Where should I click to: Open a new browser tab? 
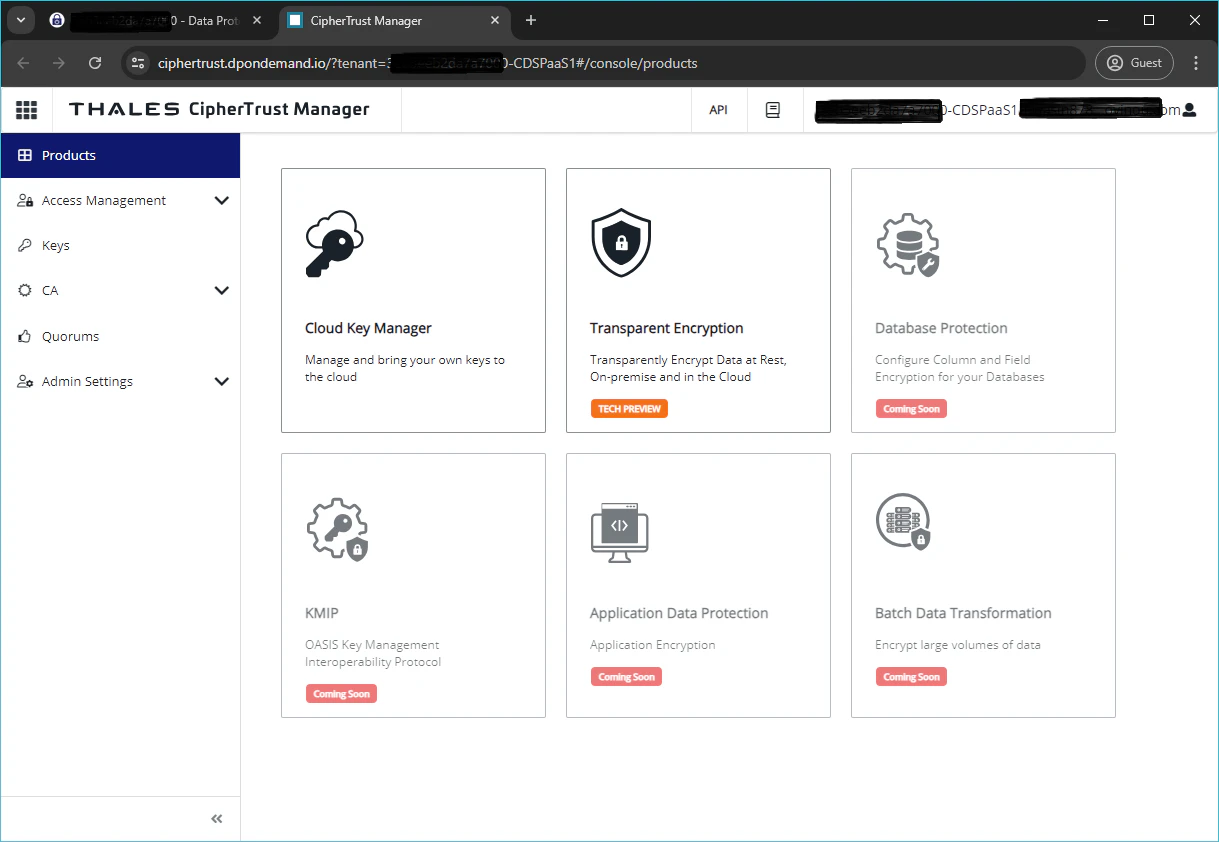[x=531, y=20]
